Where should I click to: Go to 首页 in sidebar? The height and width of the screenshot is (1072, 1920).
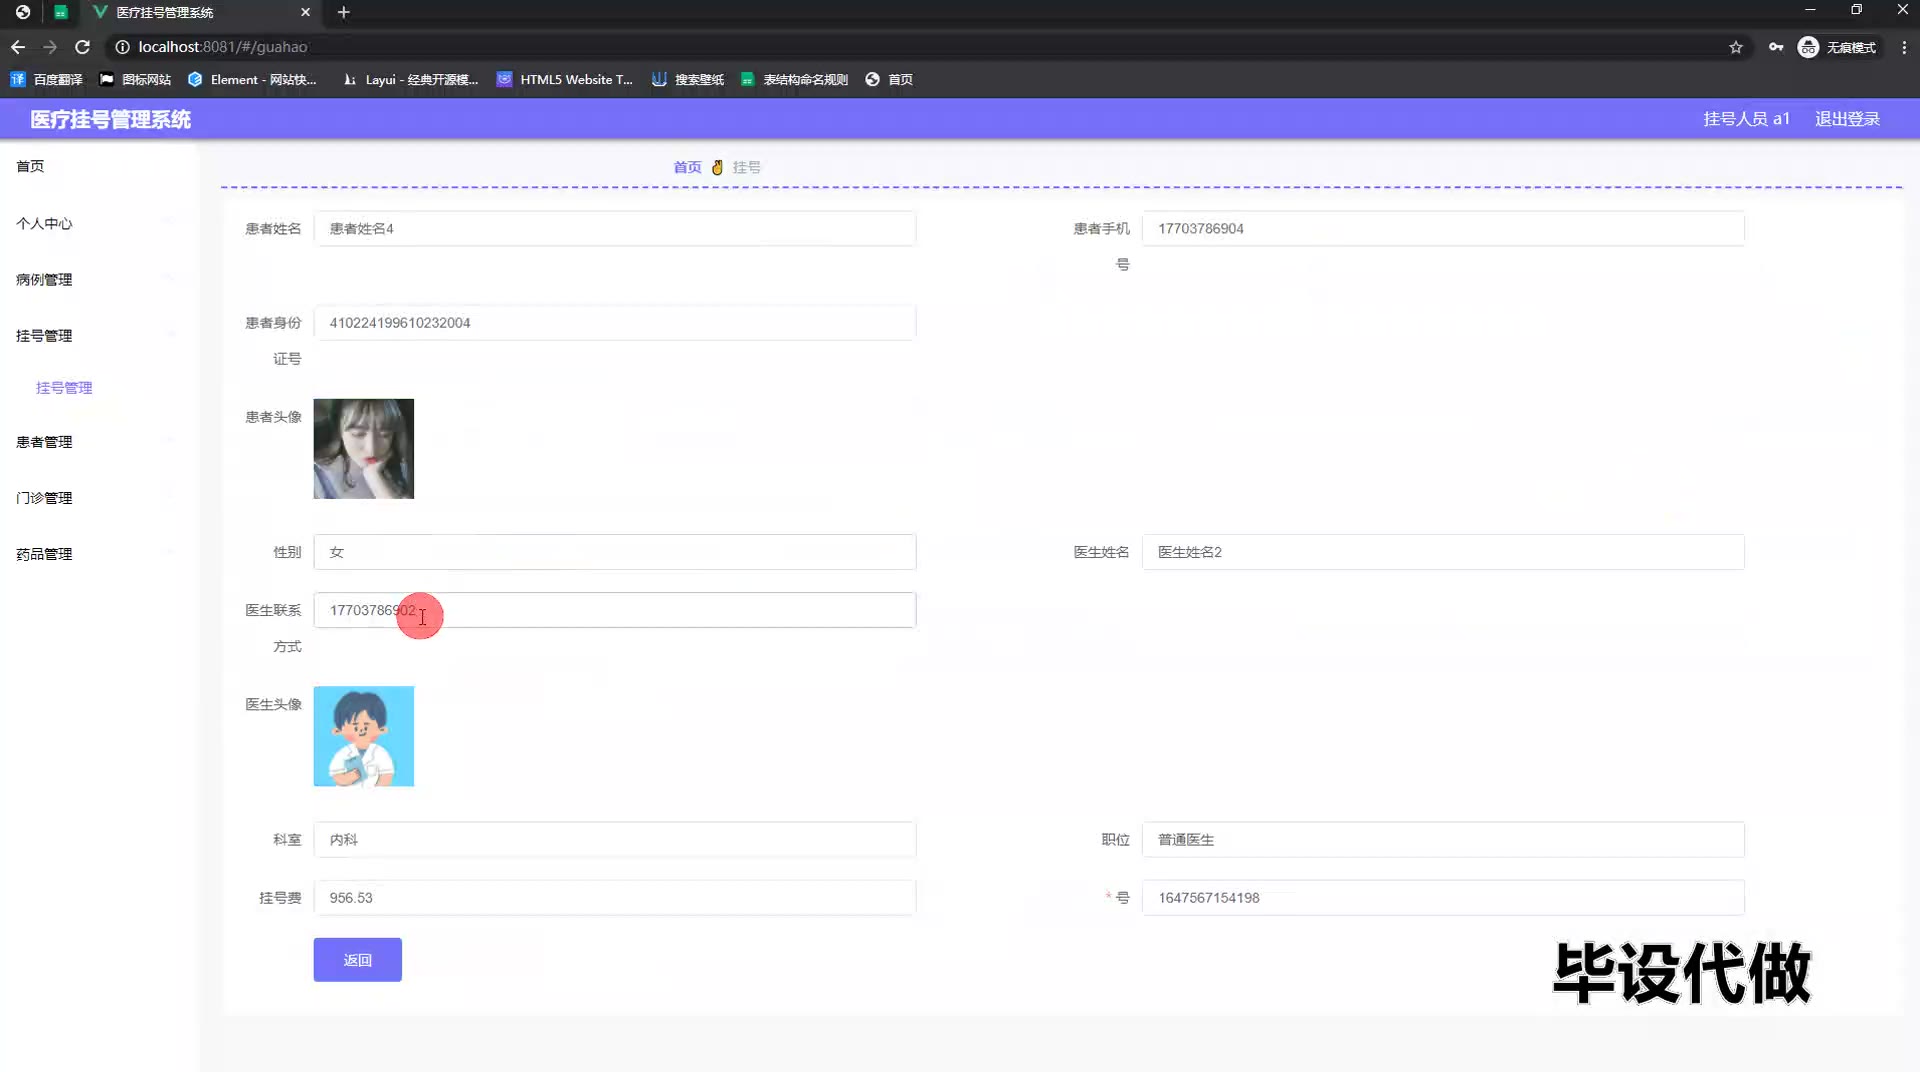(30, 166)
